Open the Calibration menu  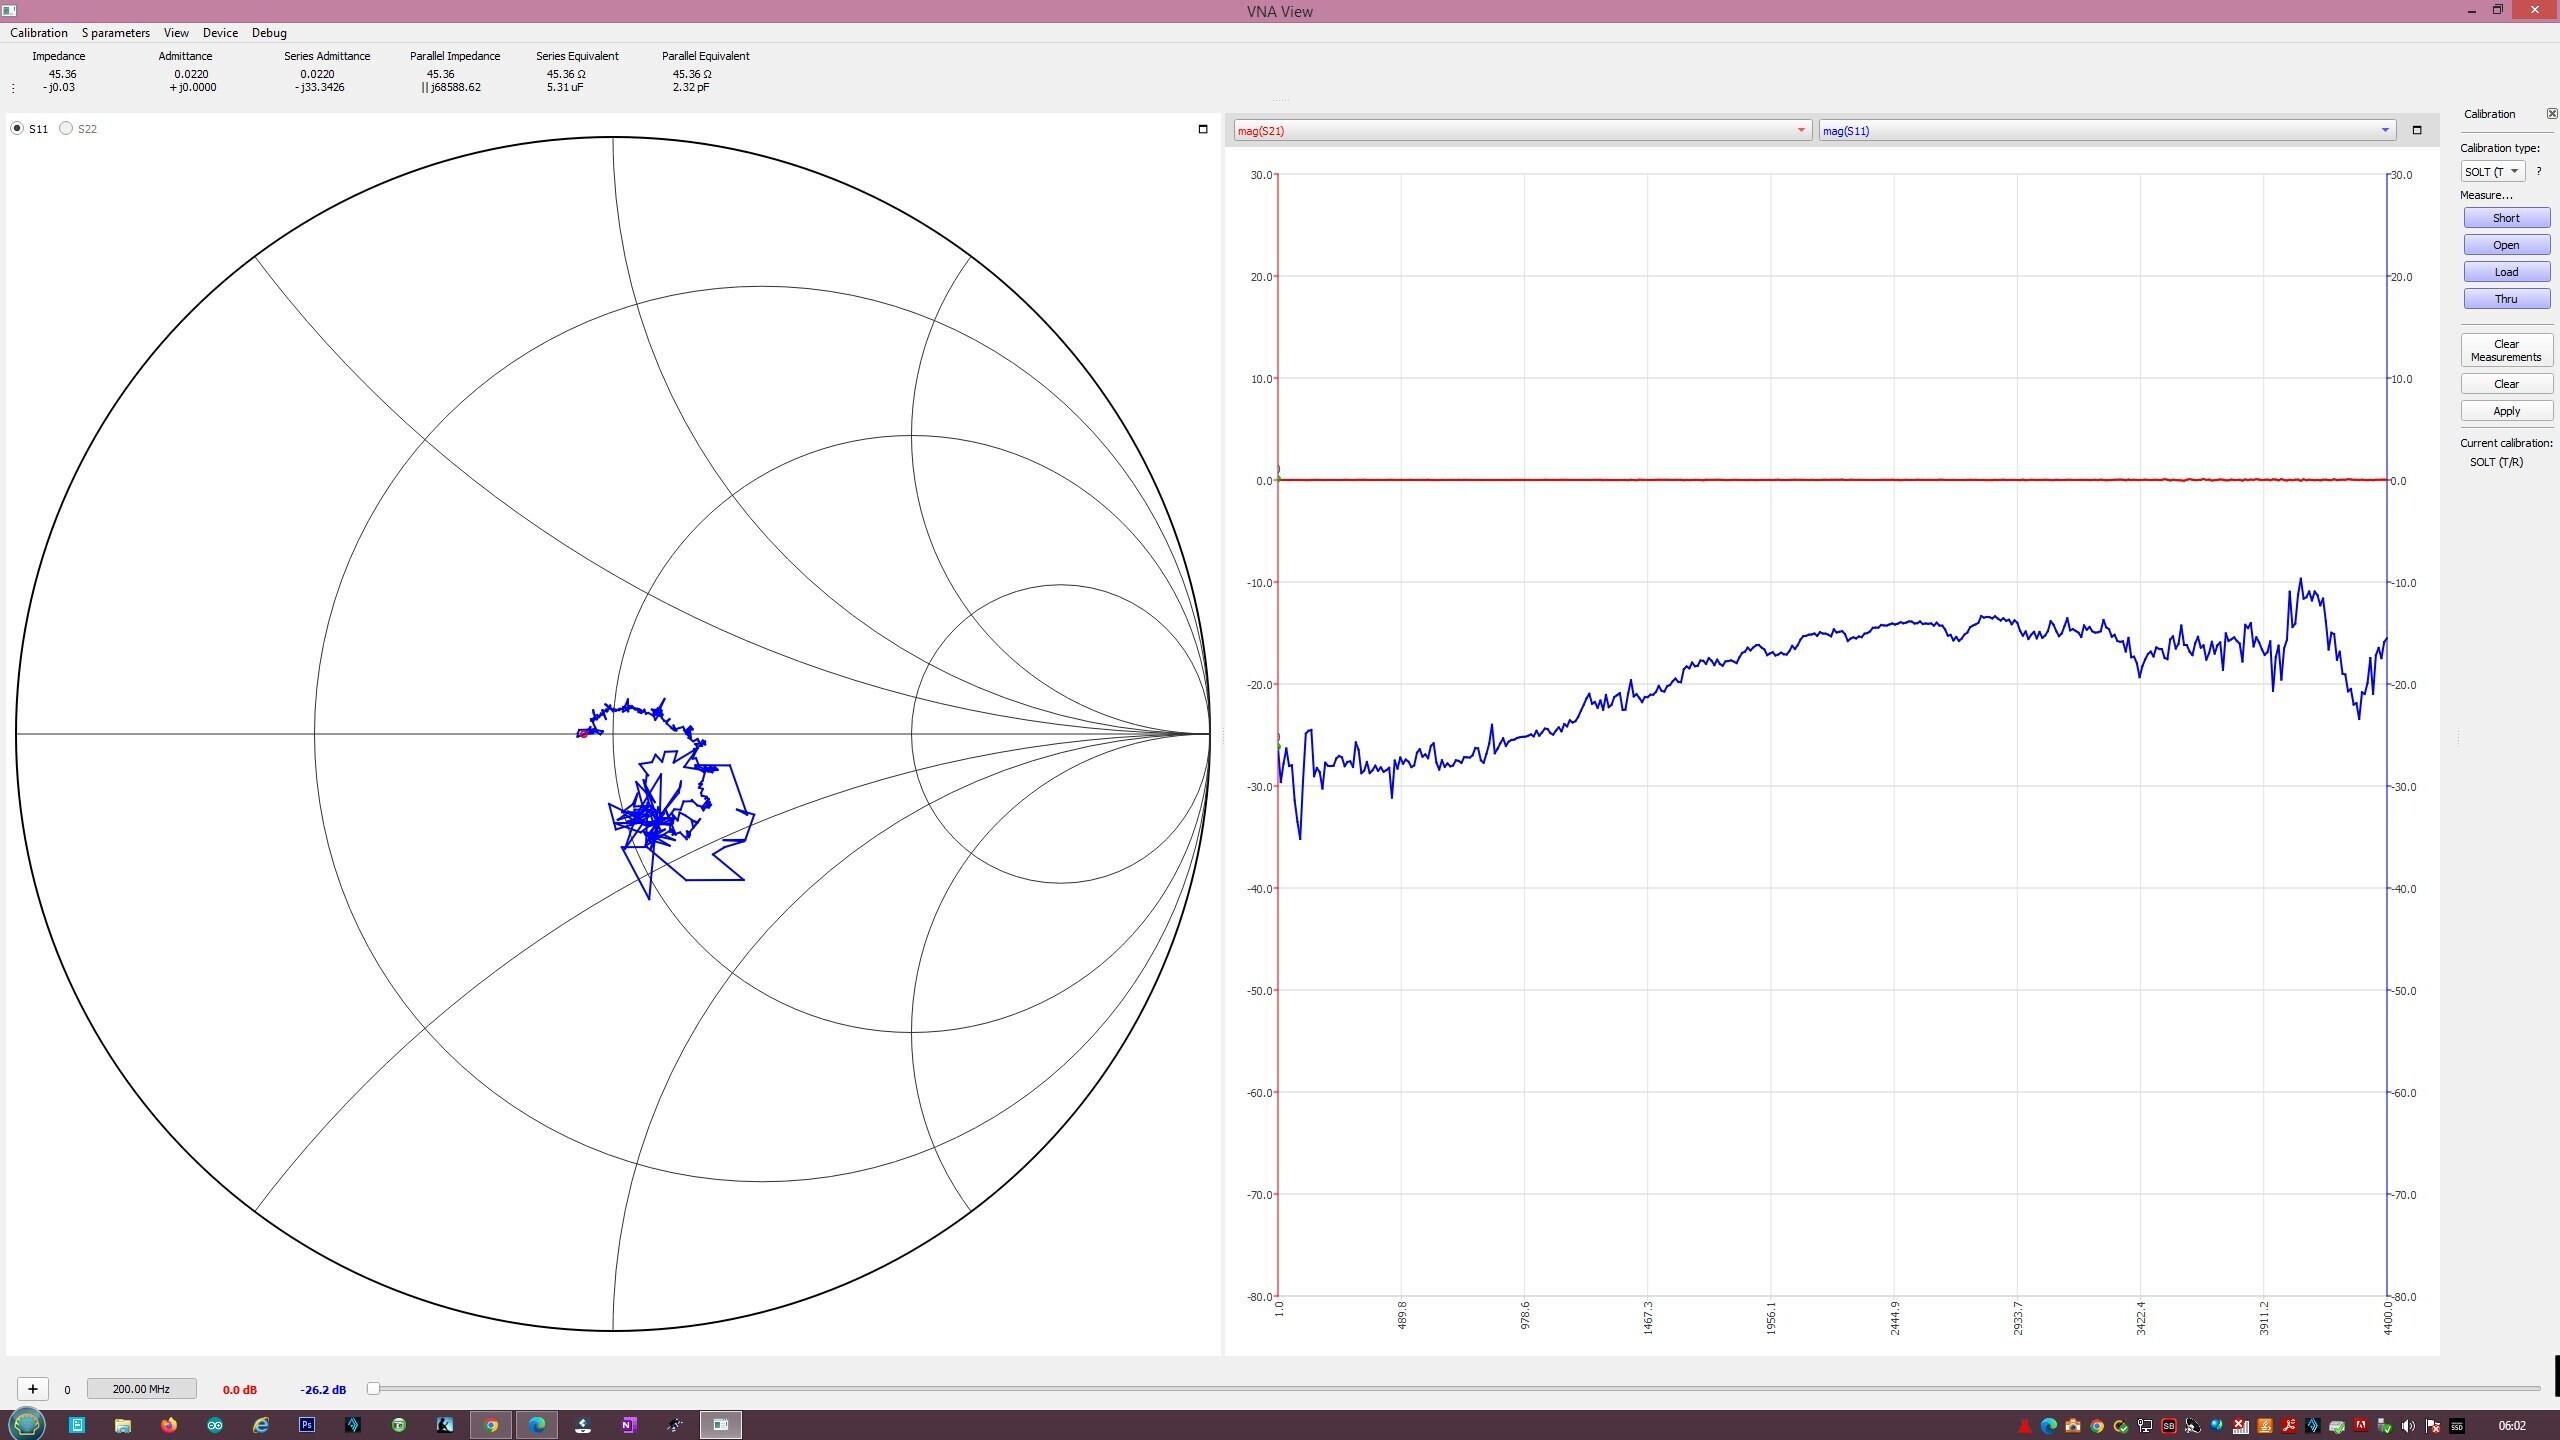[39, 33]
